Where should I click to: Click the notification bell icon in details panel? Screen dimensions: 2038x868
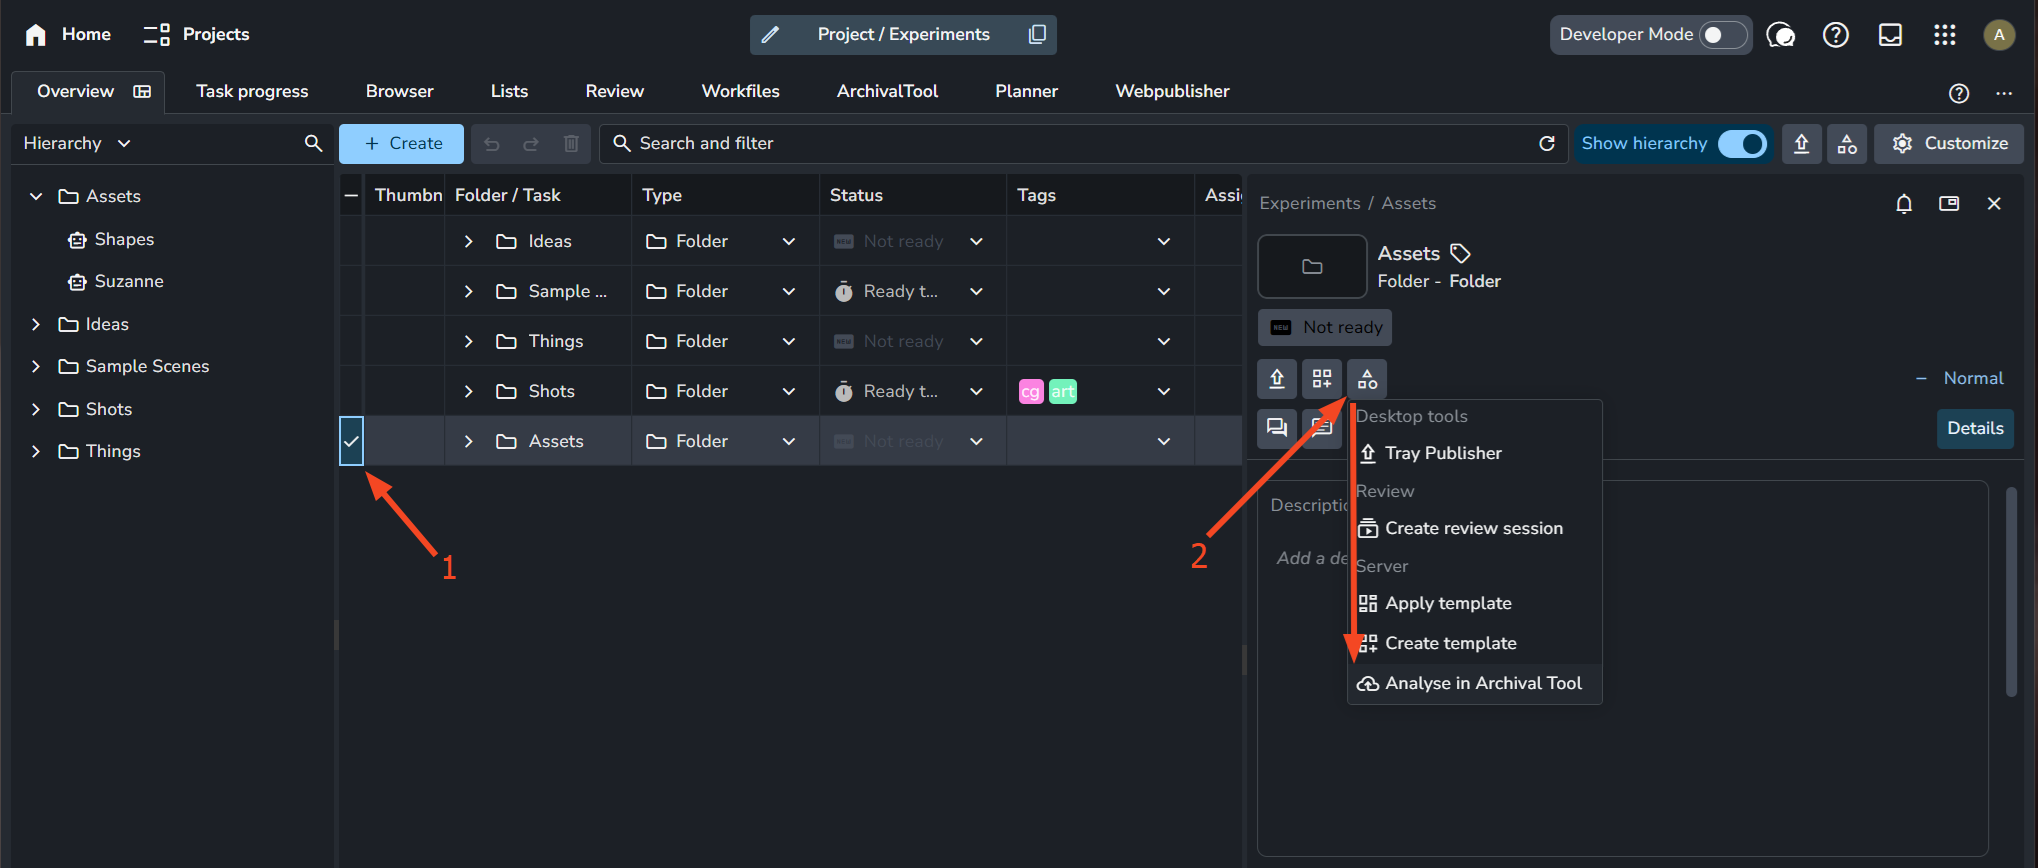[x=1903, y=204]
